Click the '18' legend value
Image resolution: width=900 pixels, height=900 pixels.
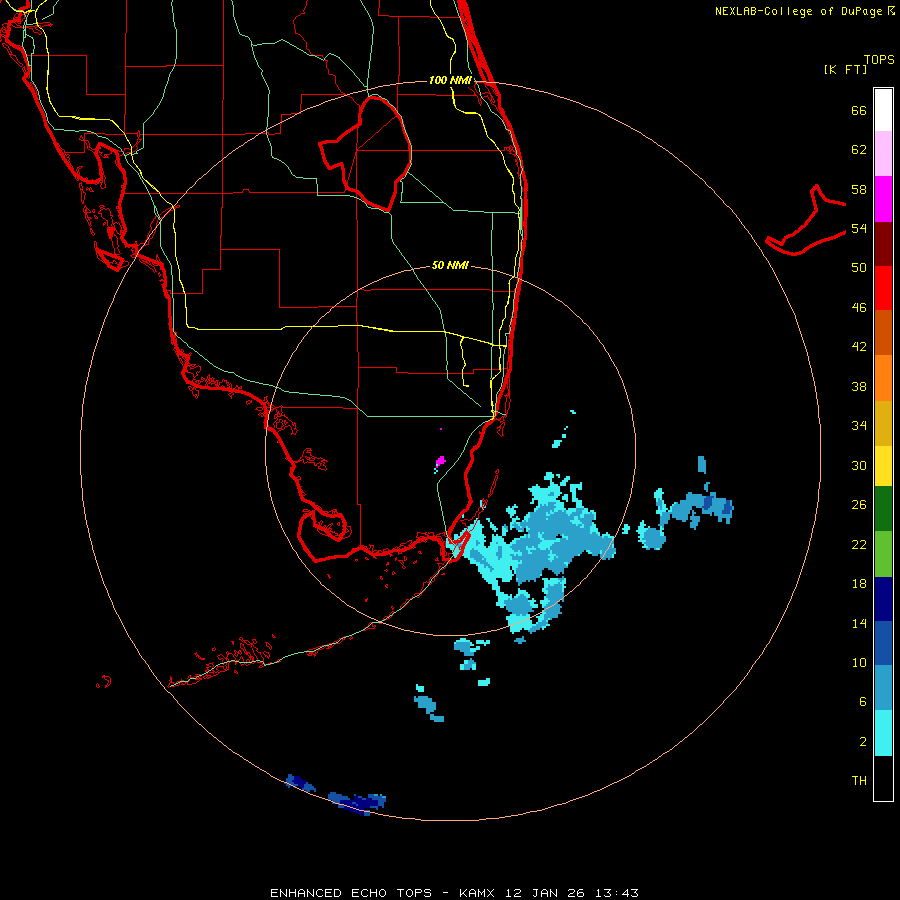(859, 584)
